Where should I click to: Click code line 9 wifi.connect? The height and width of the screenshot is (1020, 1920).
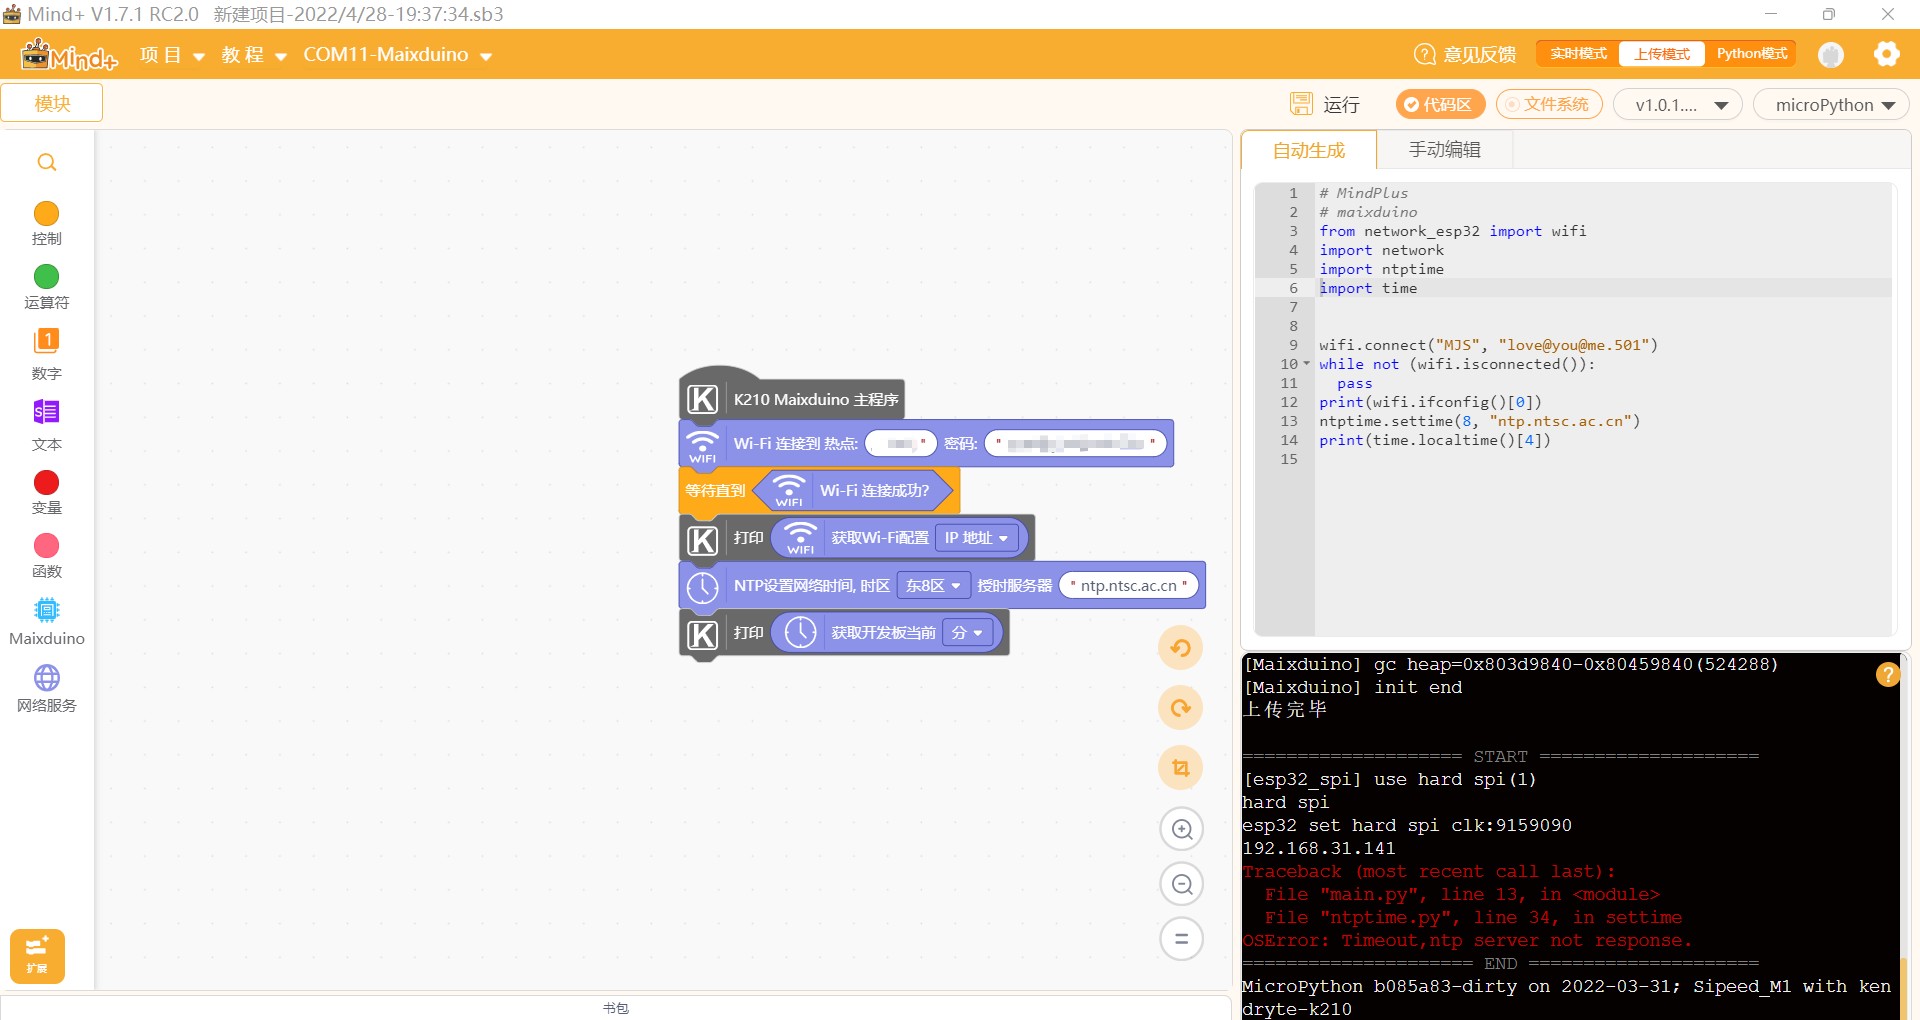pos(1488,345)
